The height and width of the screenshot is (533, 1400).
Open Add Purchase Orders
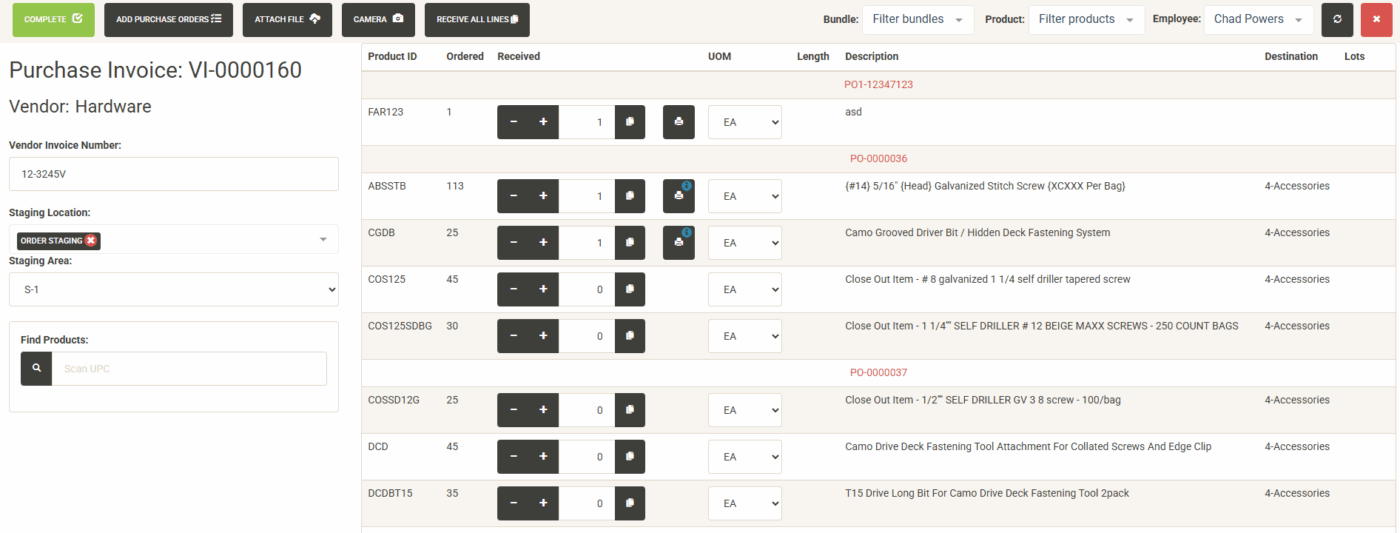pyautogui.click(x=168, y=20)
